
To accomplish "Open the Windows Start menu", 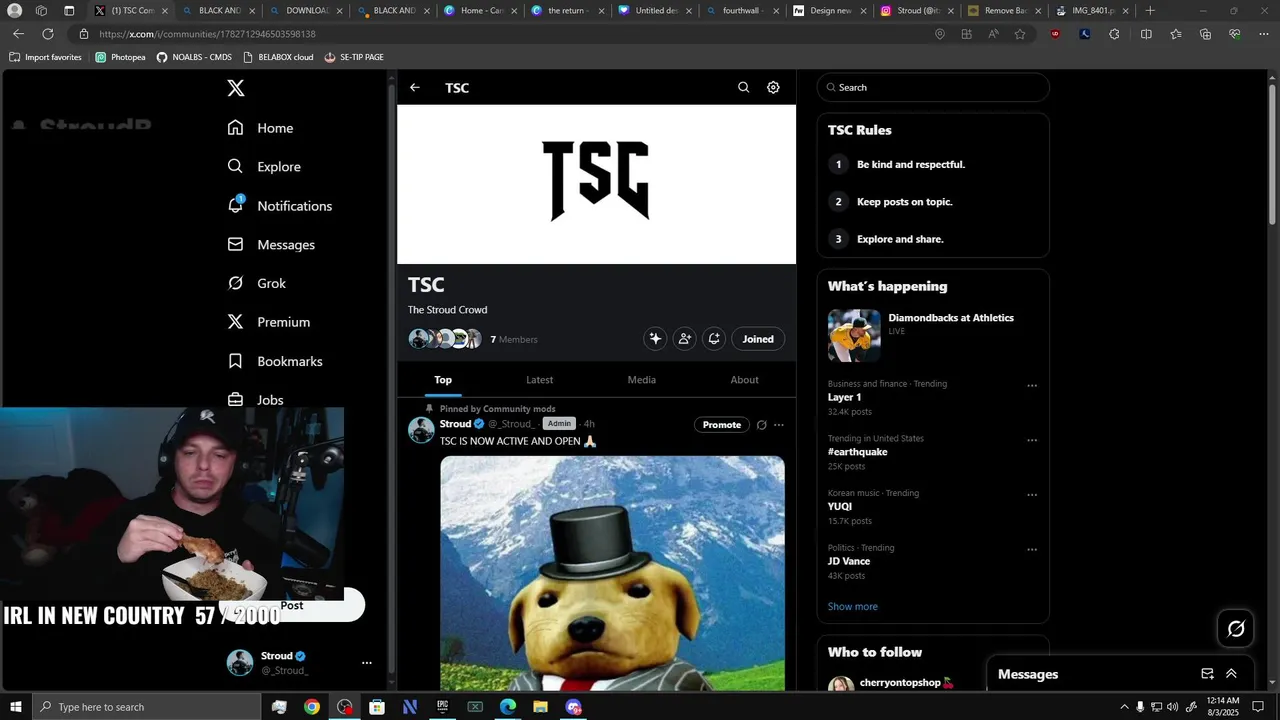I will pyautogui.click(x=15, y=707).
